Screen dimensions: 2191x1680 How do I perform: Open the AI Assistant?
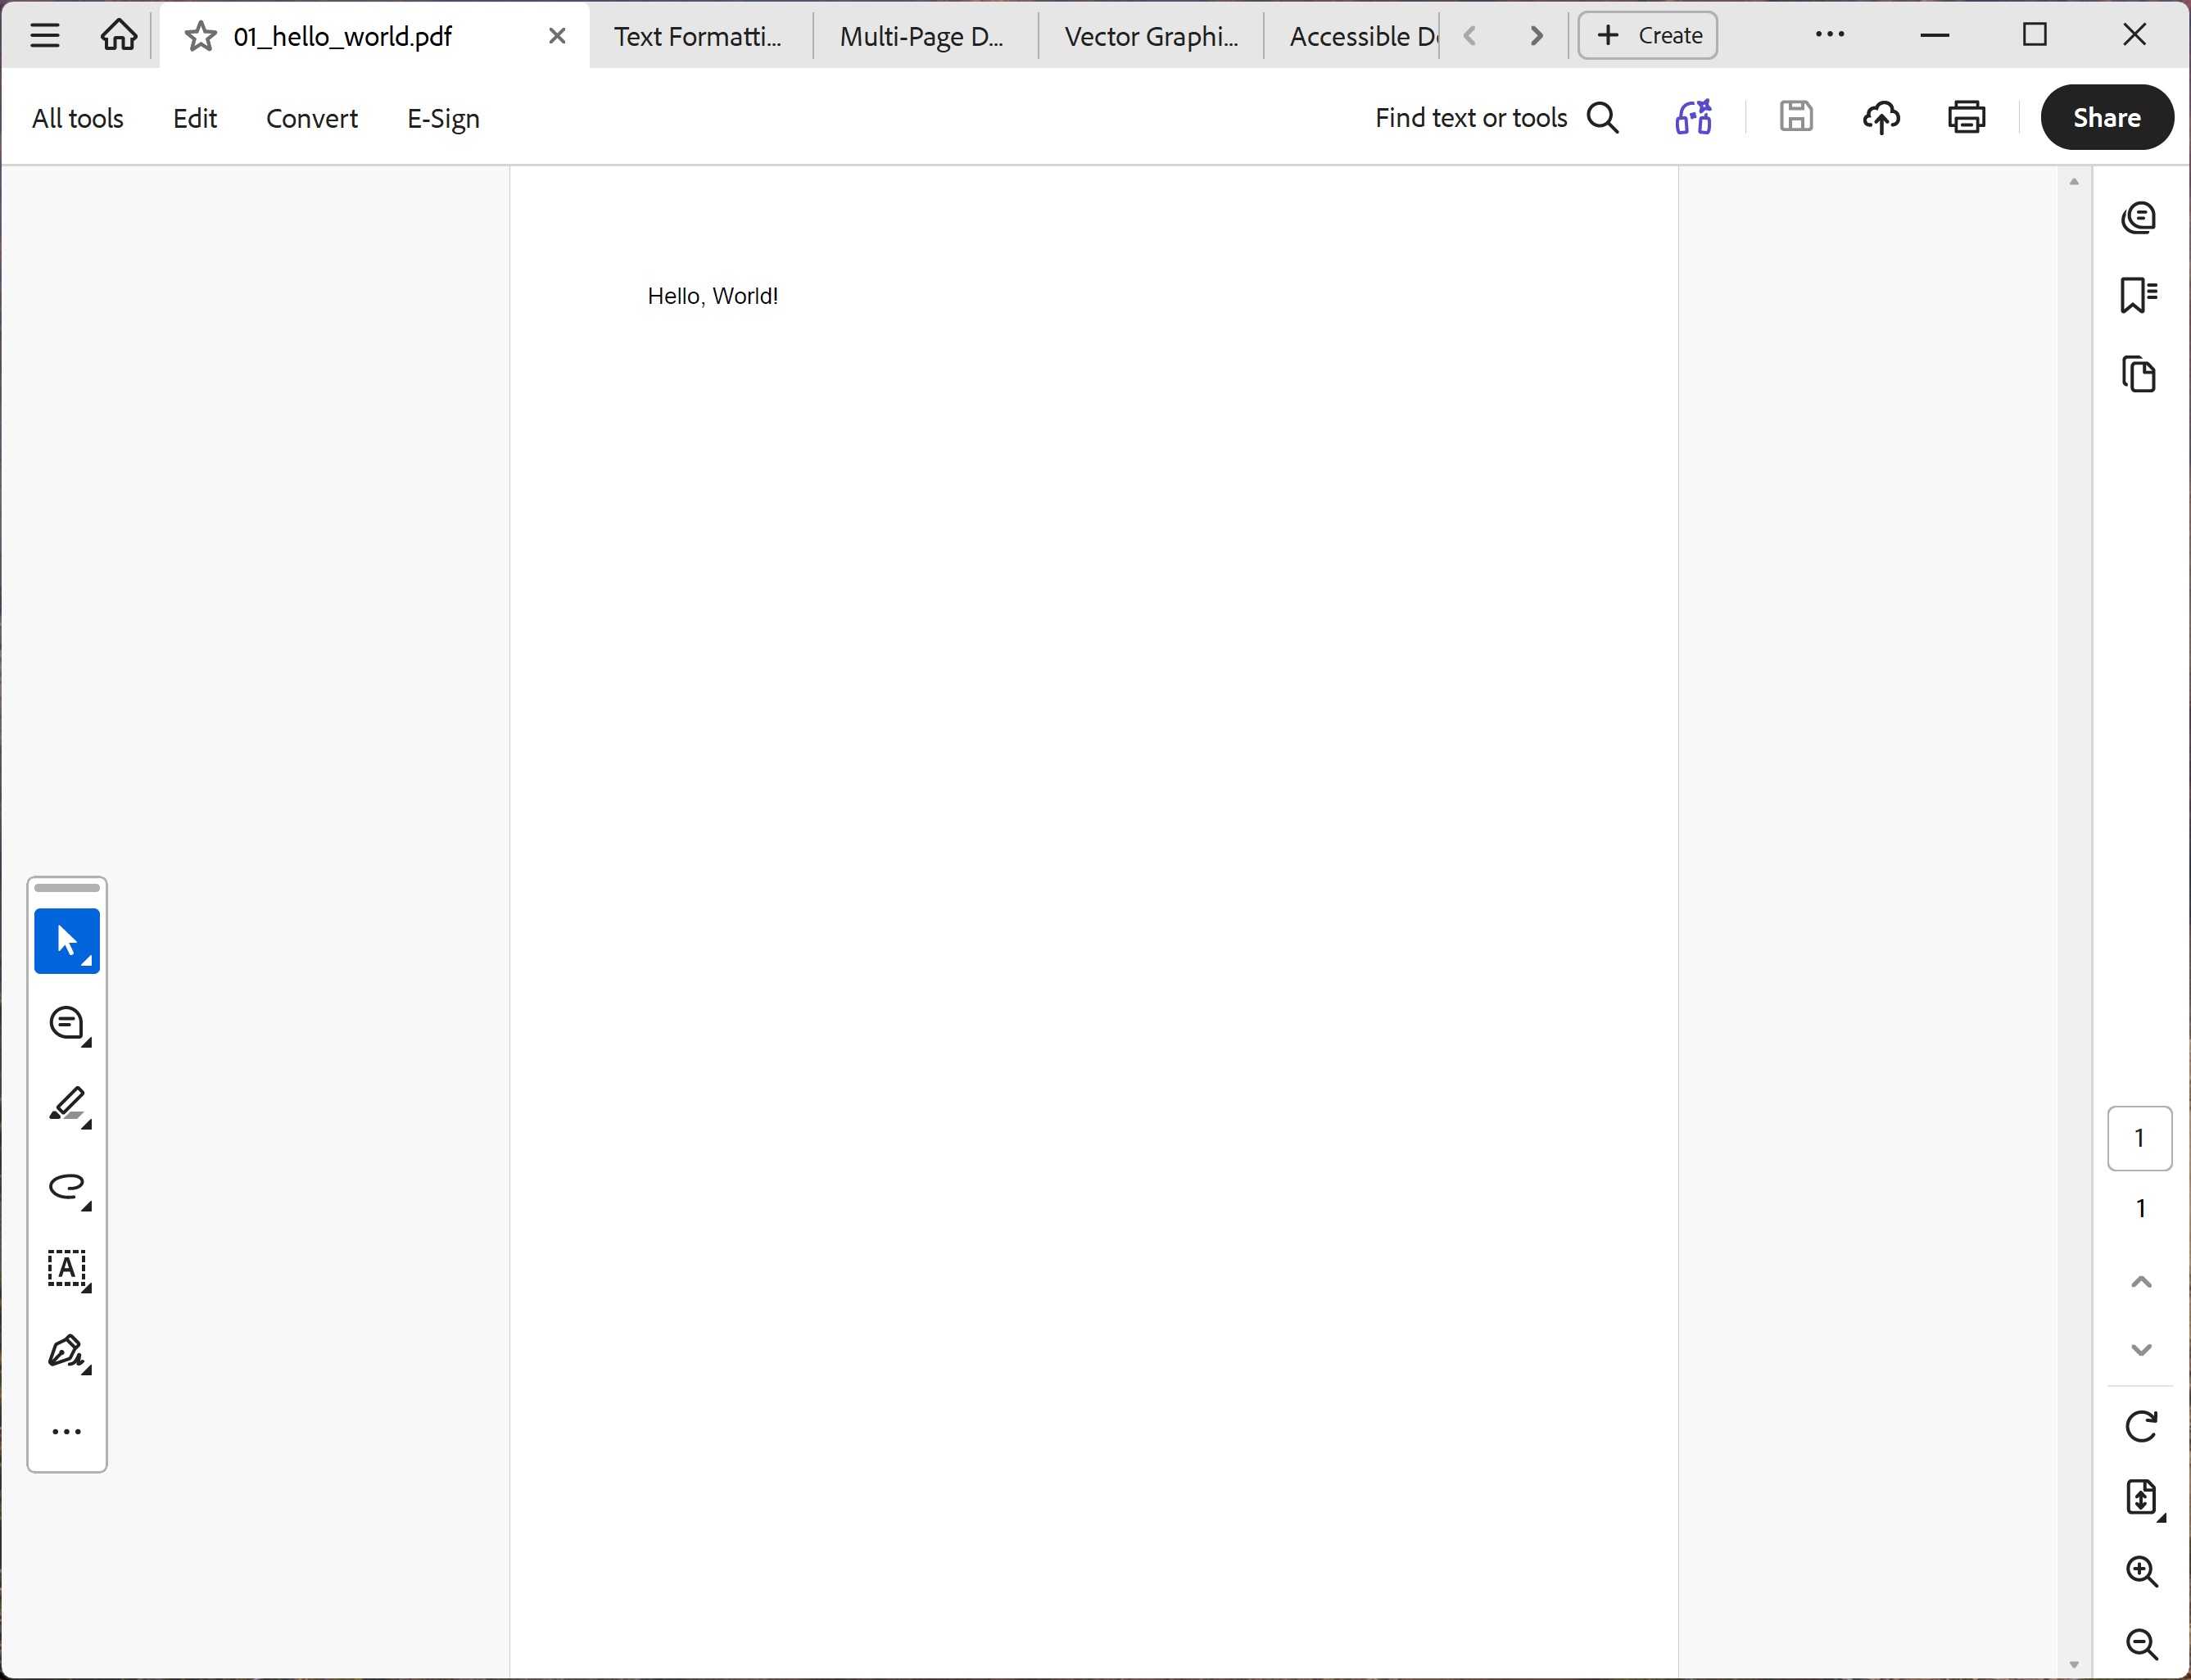point(1693,117)
